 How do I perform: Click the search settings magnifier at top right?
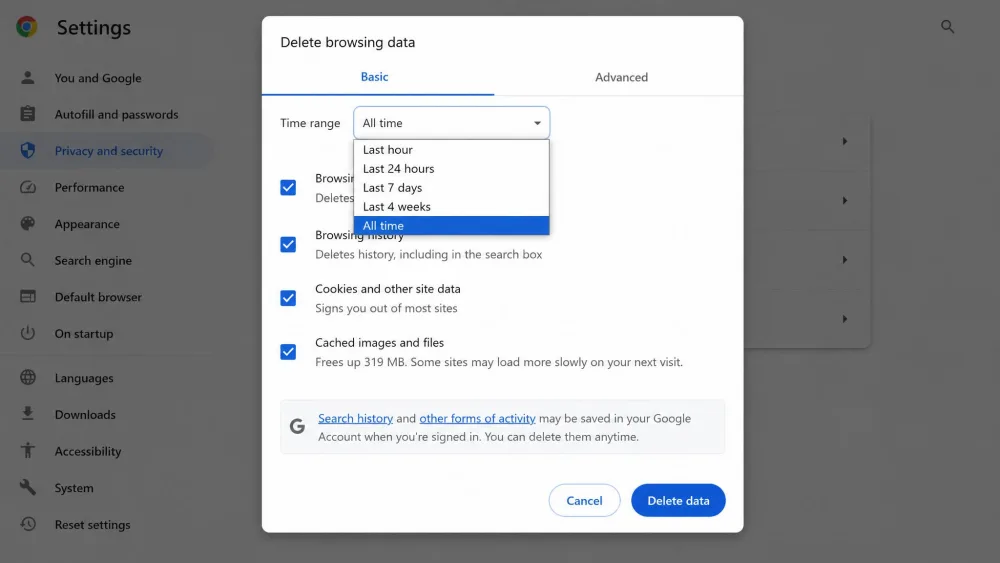pos(948,27)
